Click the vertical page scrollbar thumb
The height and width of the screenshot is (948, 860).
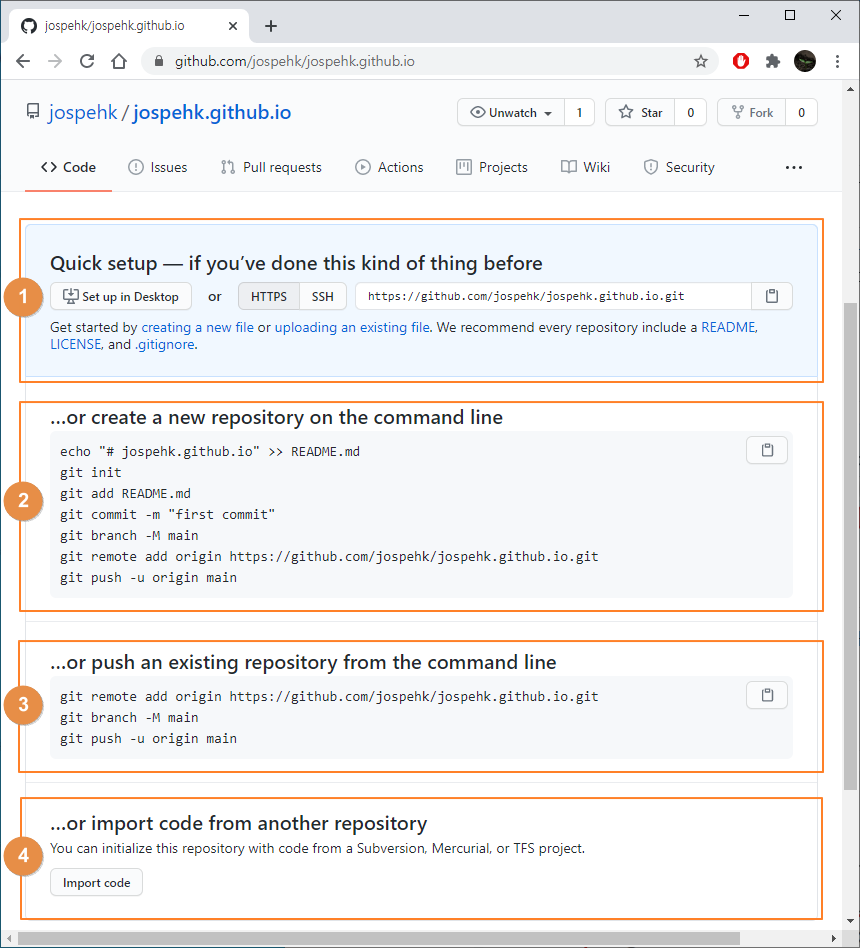pos(851,545)
